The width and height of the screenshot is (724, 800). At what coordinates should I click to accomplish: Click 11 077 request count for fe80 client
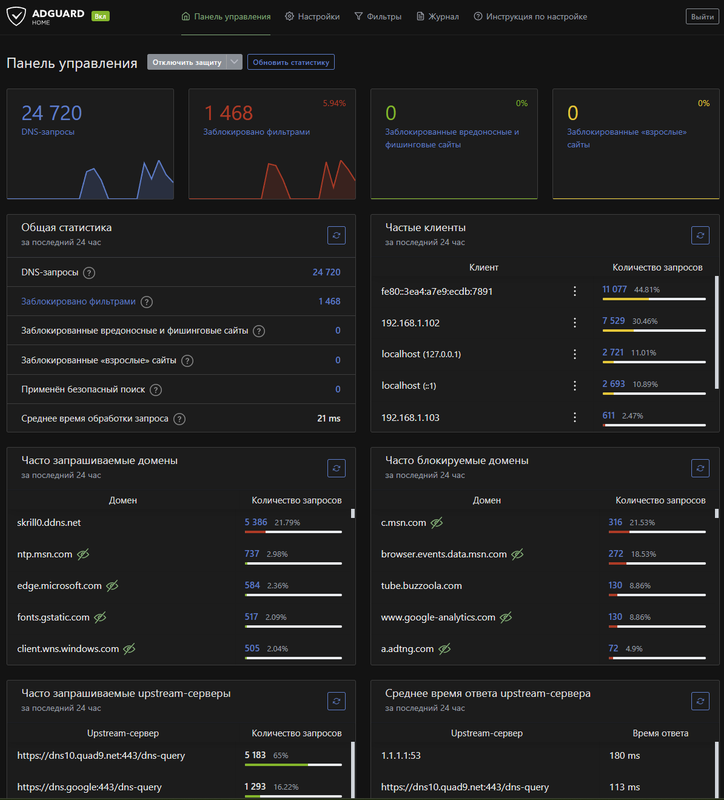(614, 289)
